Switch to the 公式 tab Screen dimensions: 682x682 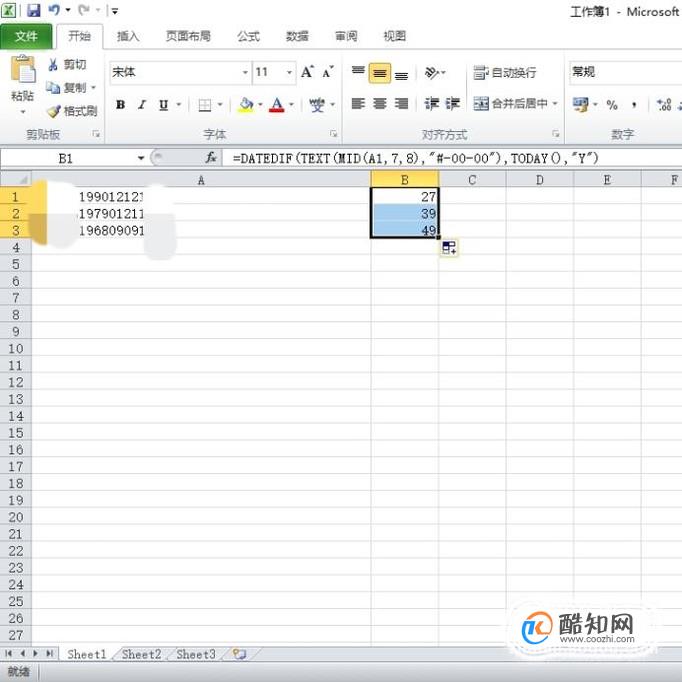[248, 36]
